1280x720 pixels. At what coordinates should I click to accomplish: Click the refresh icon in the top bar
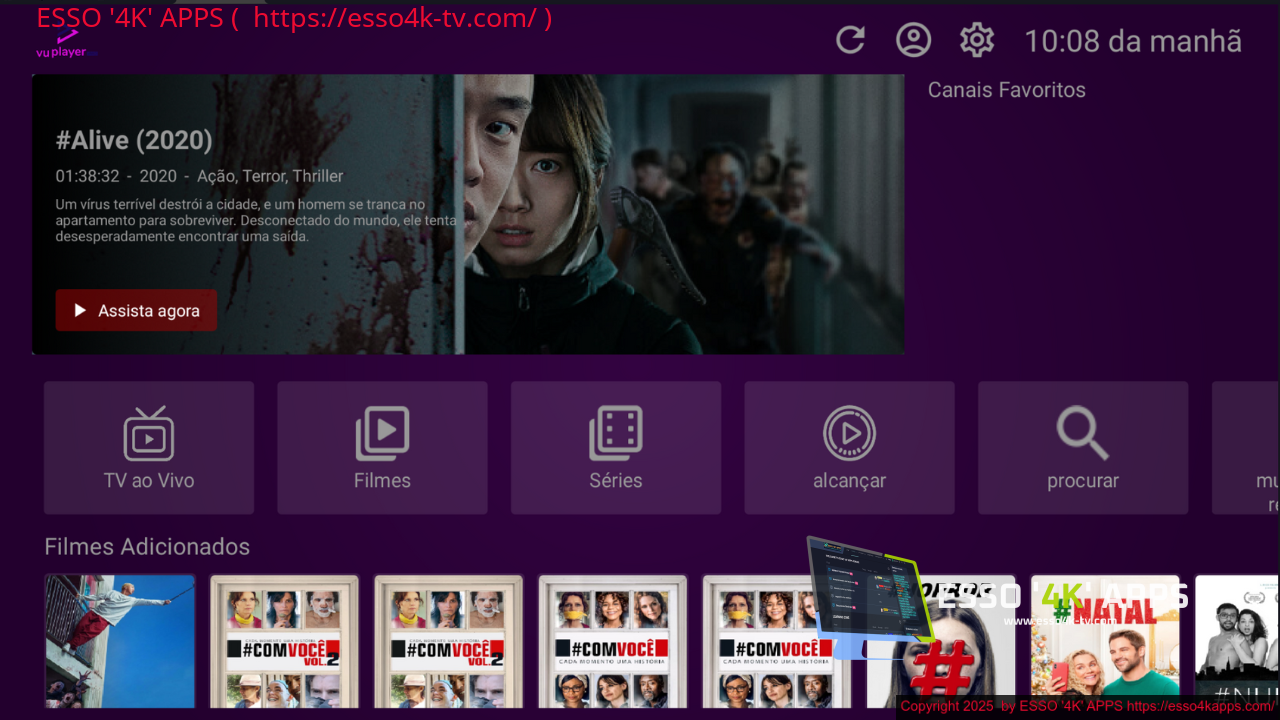(850, 40)
